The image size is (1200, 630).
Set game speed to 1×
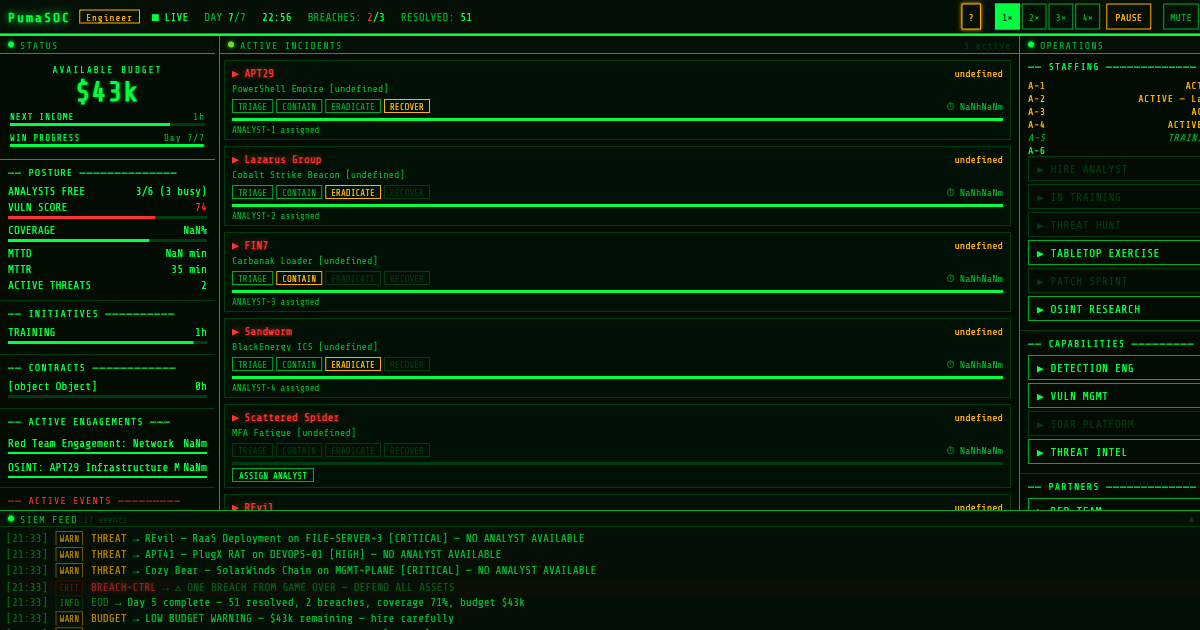point(1007,17)
